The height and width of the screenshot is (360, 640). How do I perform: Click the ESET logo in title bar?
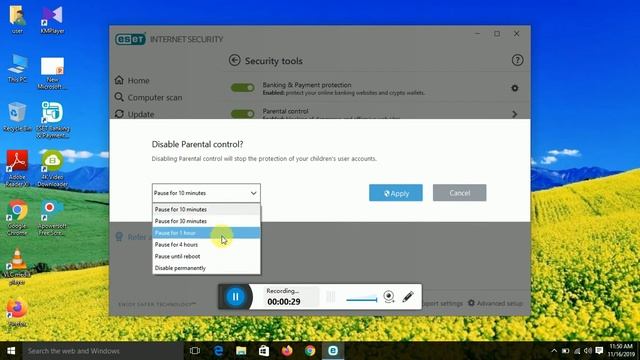click(130, 39)
